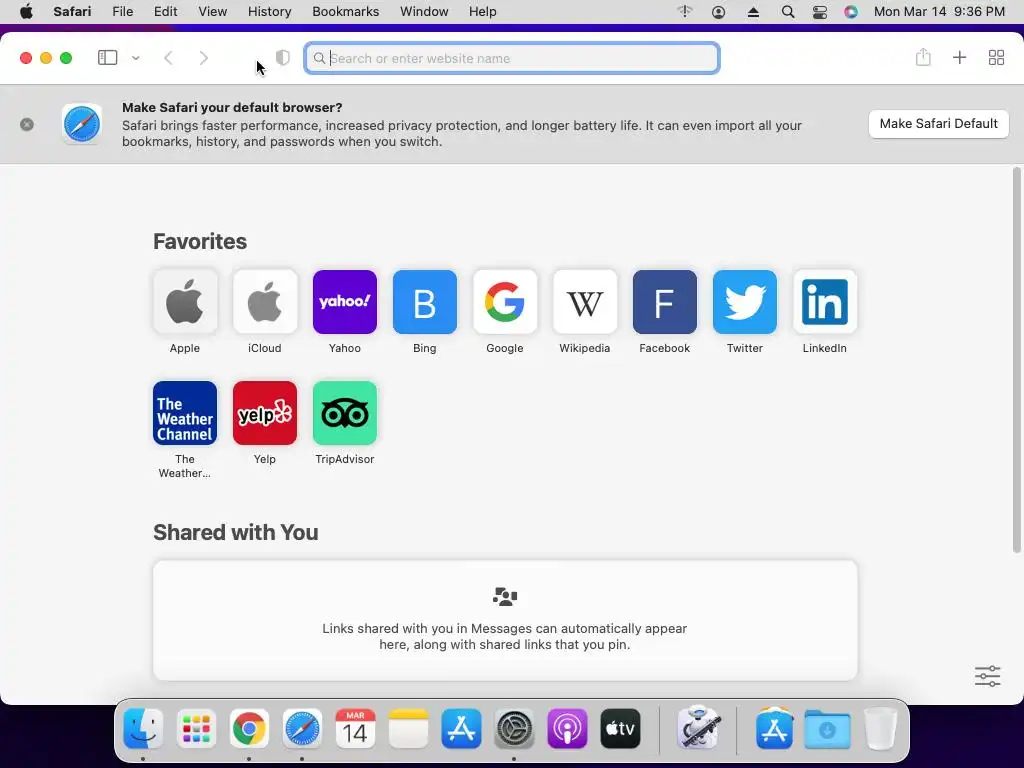
Task: Open Launchpad from the Dock
Action: 196,728
